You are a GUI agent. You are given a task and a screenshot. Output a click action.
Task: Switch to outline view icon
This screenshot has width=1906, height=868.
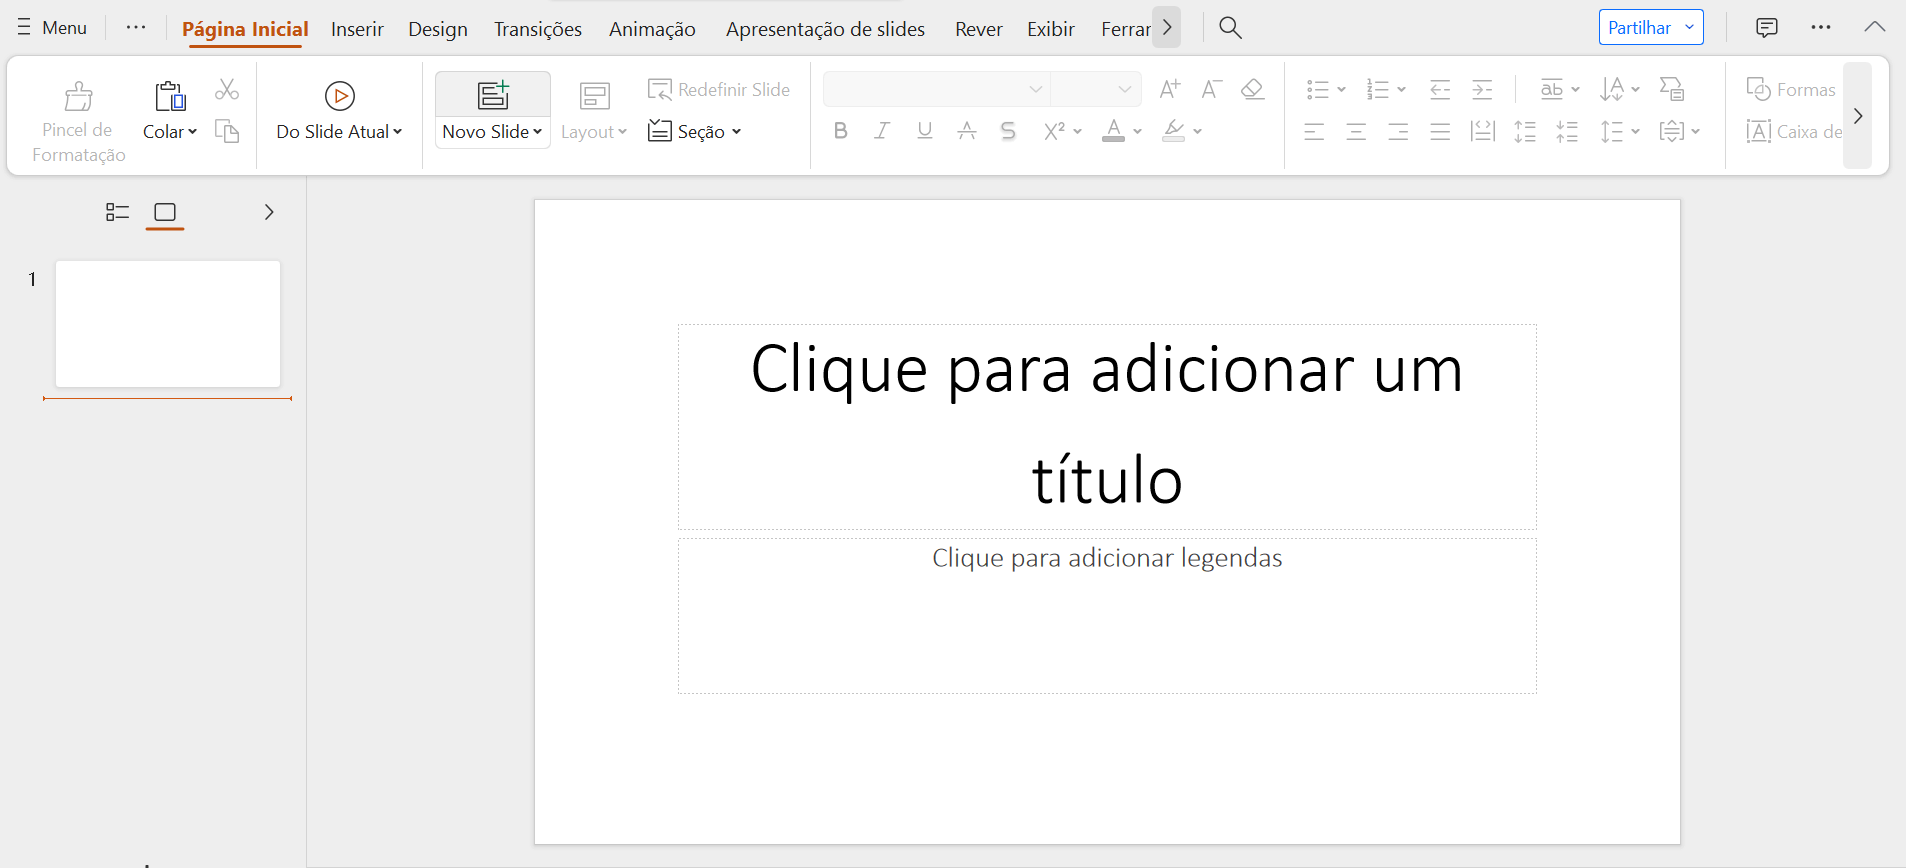click(x=117, y=212)
